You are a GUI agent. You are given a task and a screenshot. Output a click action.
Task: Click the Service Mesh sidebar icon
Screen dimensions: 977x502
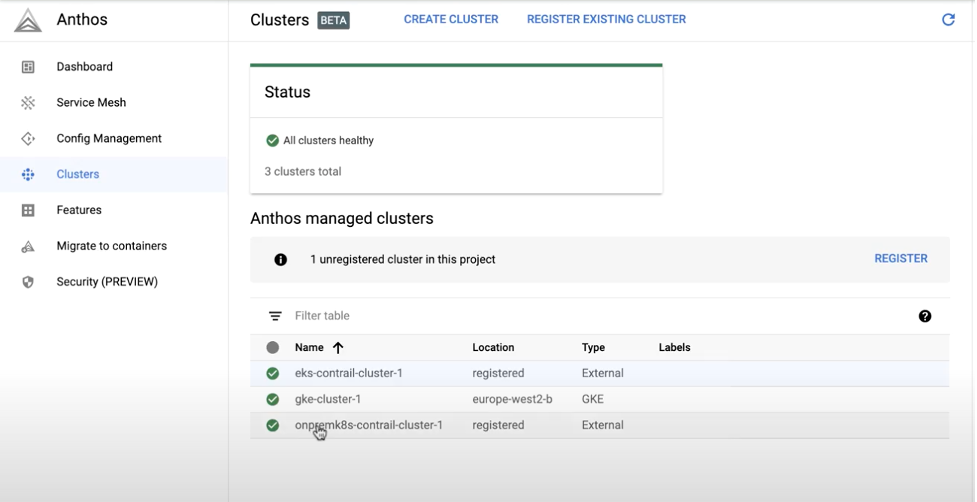(28, 103)
